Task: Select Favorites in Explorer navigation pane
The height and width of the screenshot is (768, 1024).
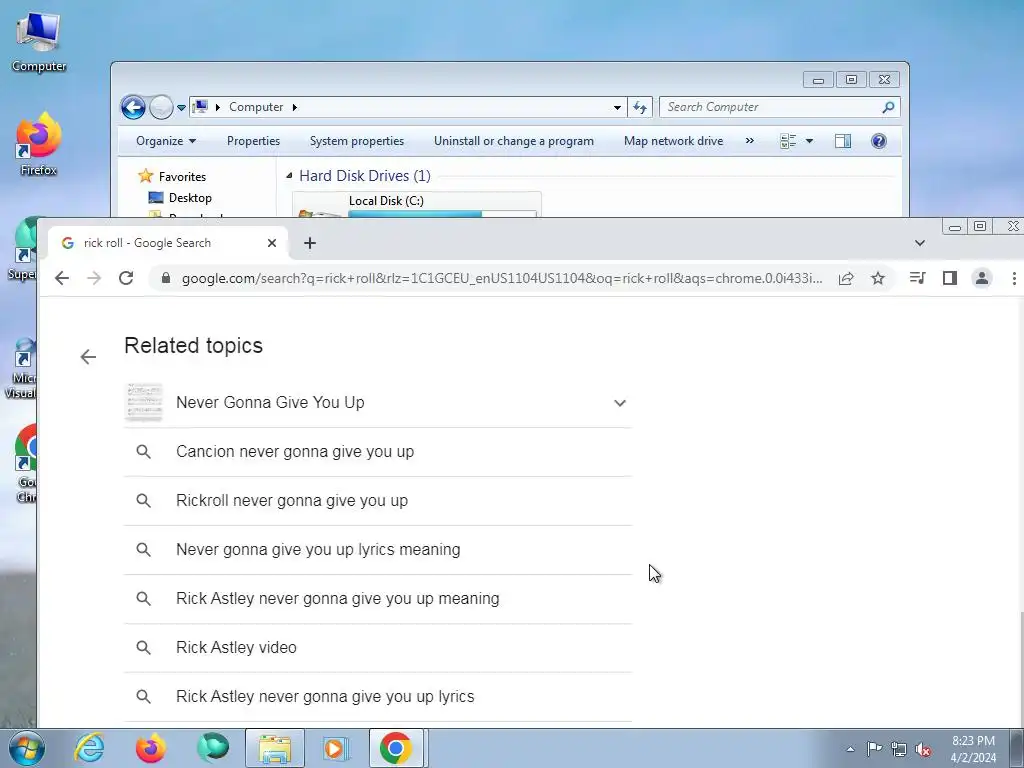Action: (182, 176)
